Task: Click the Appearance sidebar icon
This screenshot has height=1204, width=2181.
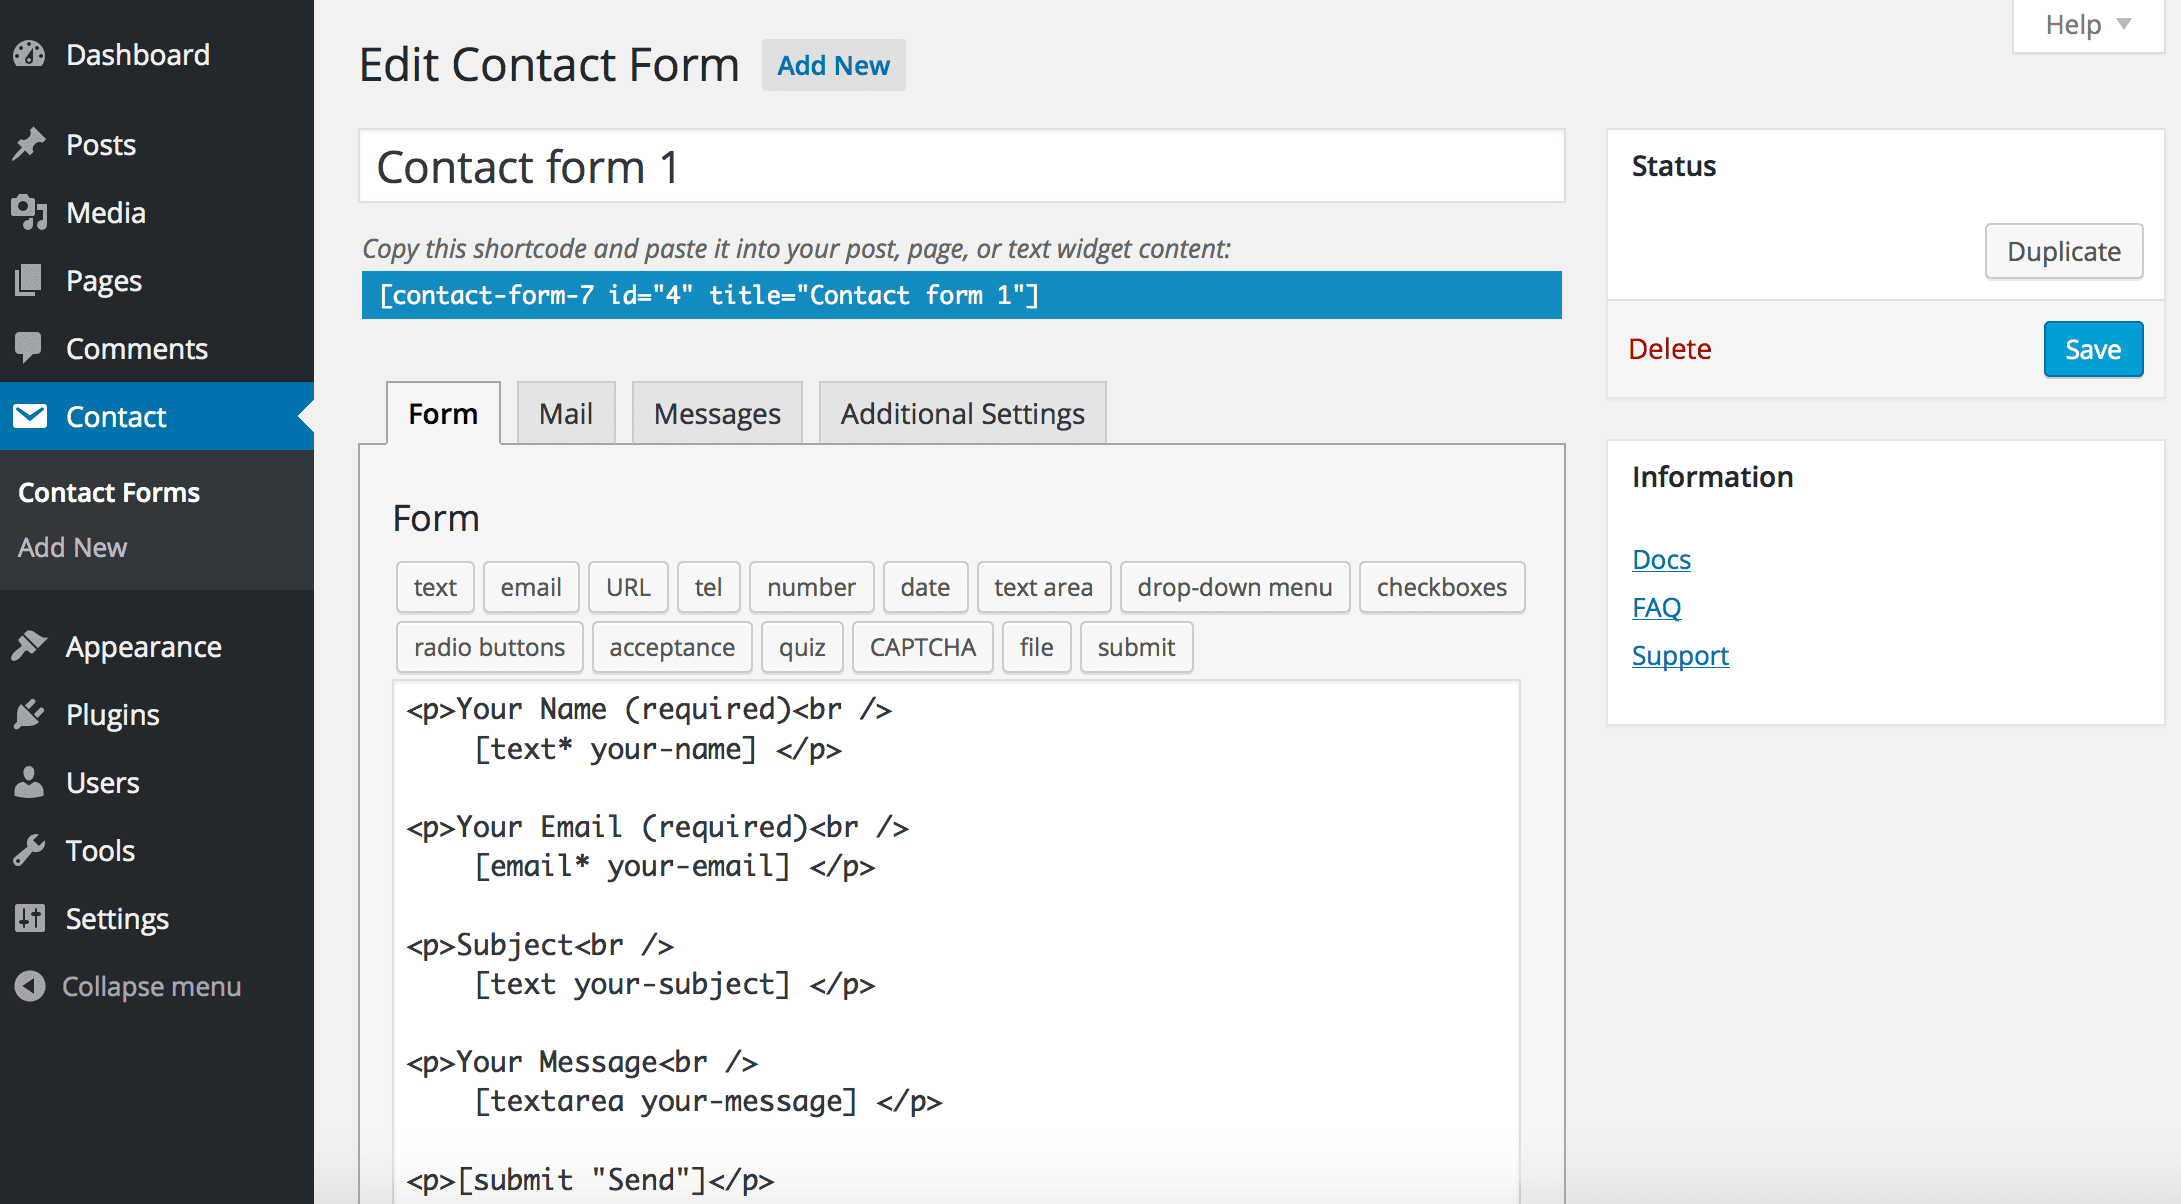Action: (30, 645)
